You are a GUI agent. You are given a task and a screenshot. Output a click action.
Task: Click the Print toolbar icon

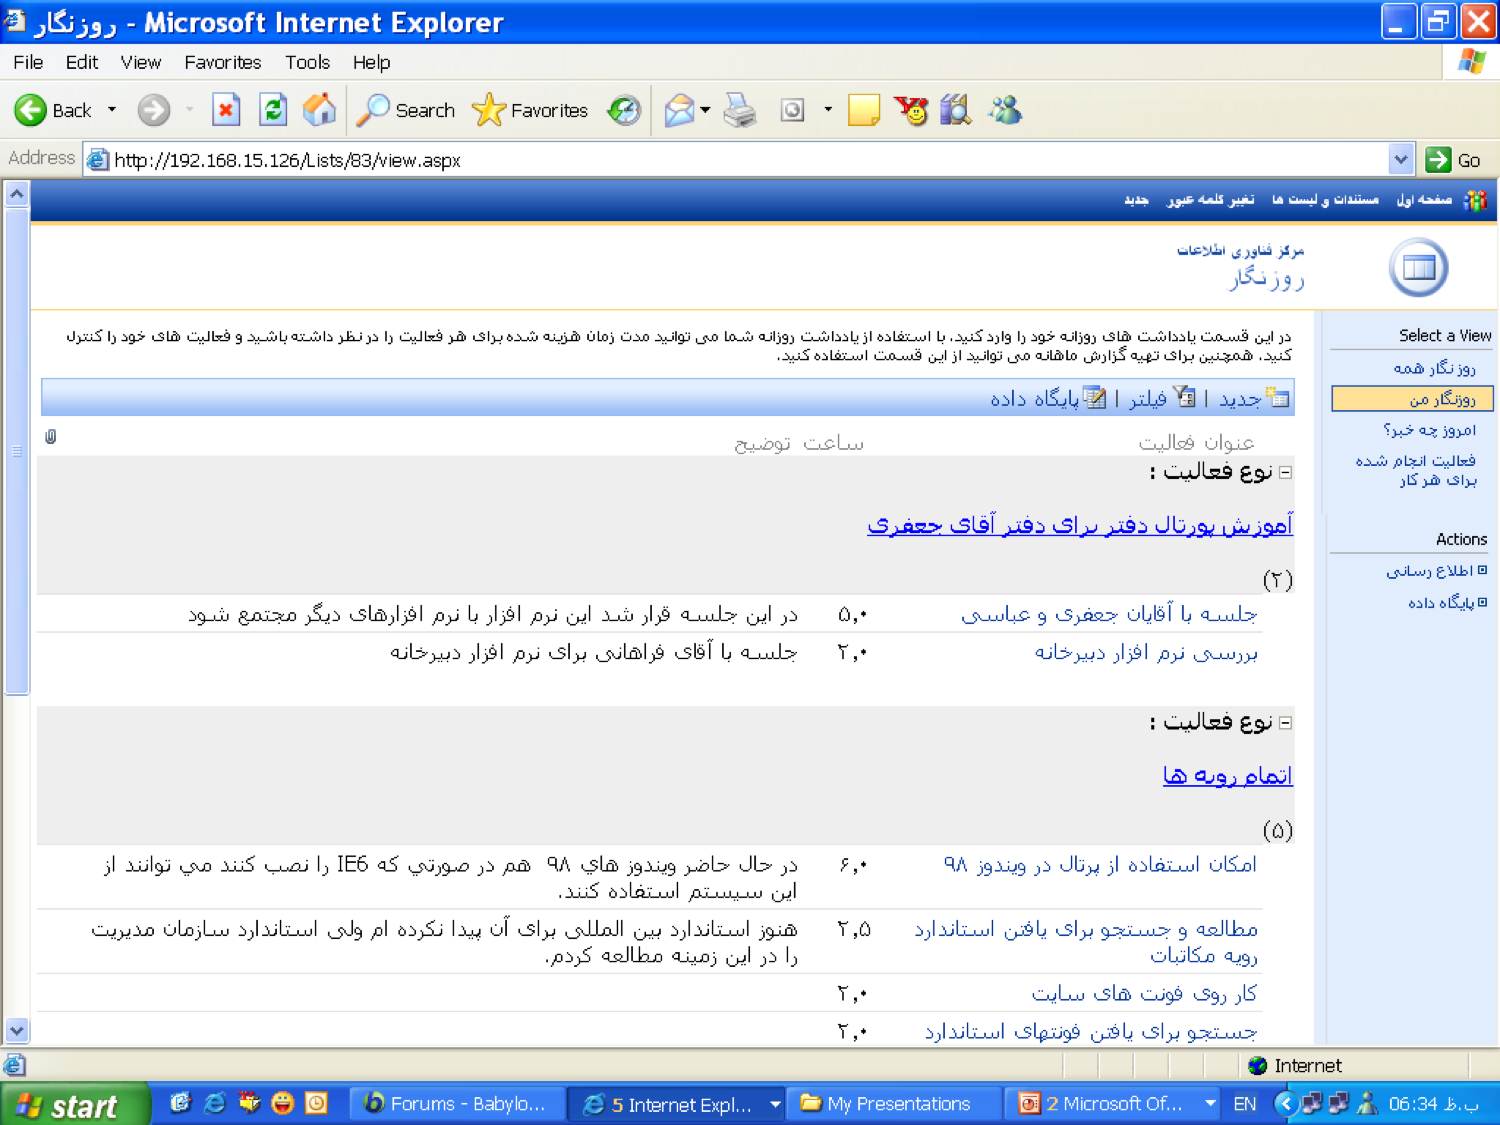coord(740,110)
